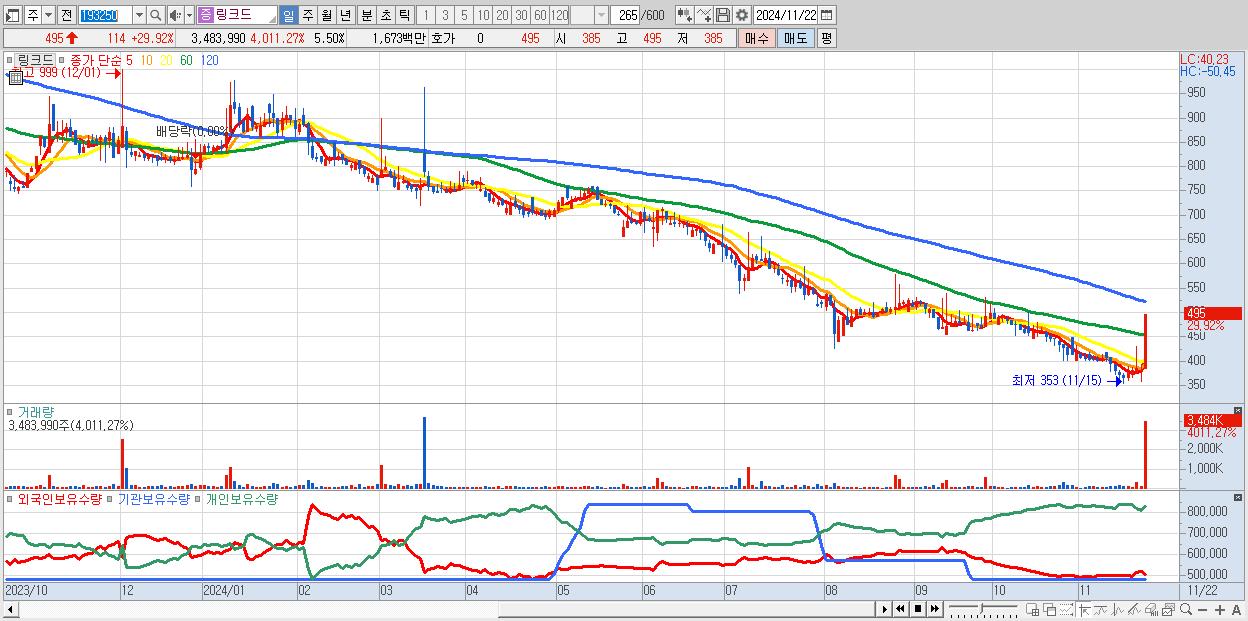The image size is (1248, 621).
Task: Select the 5 interval button
Action: [463, 15]
